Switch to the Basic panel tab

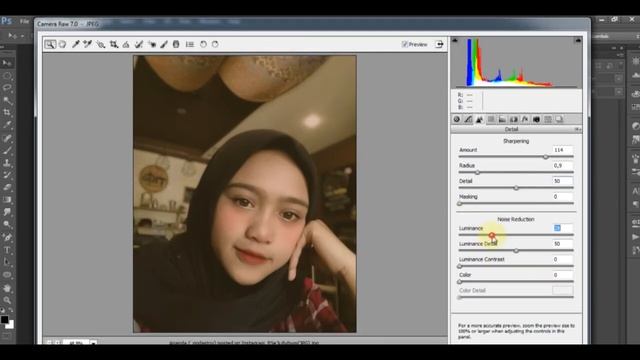[457, 119]
